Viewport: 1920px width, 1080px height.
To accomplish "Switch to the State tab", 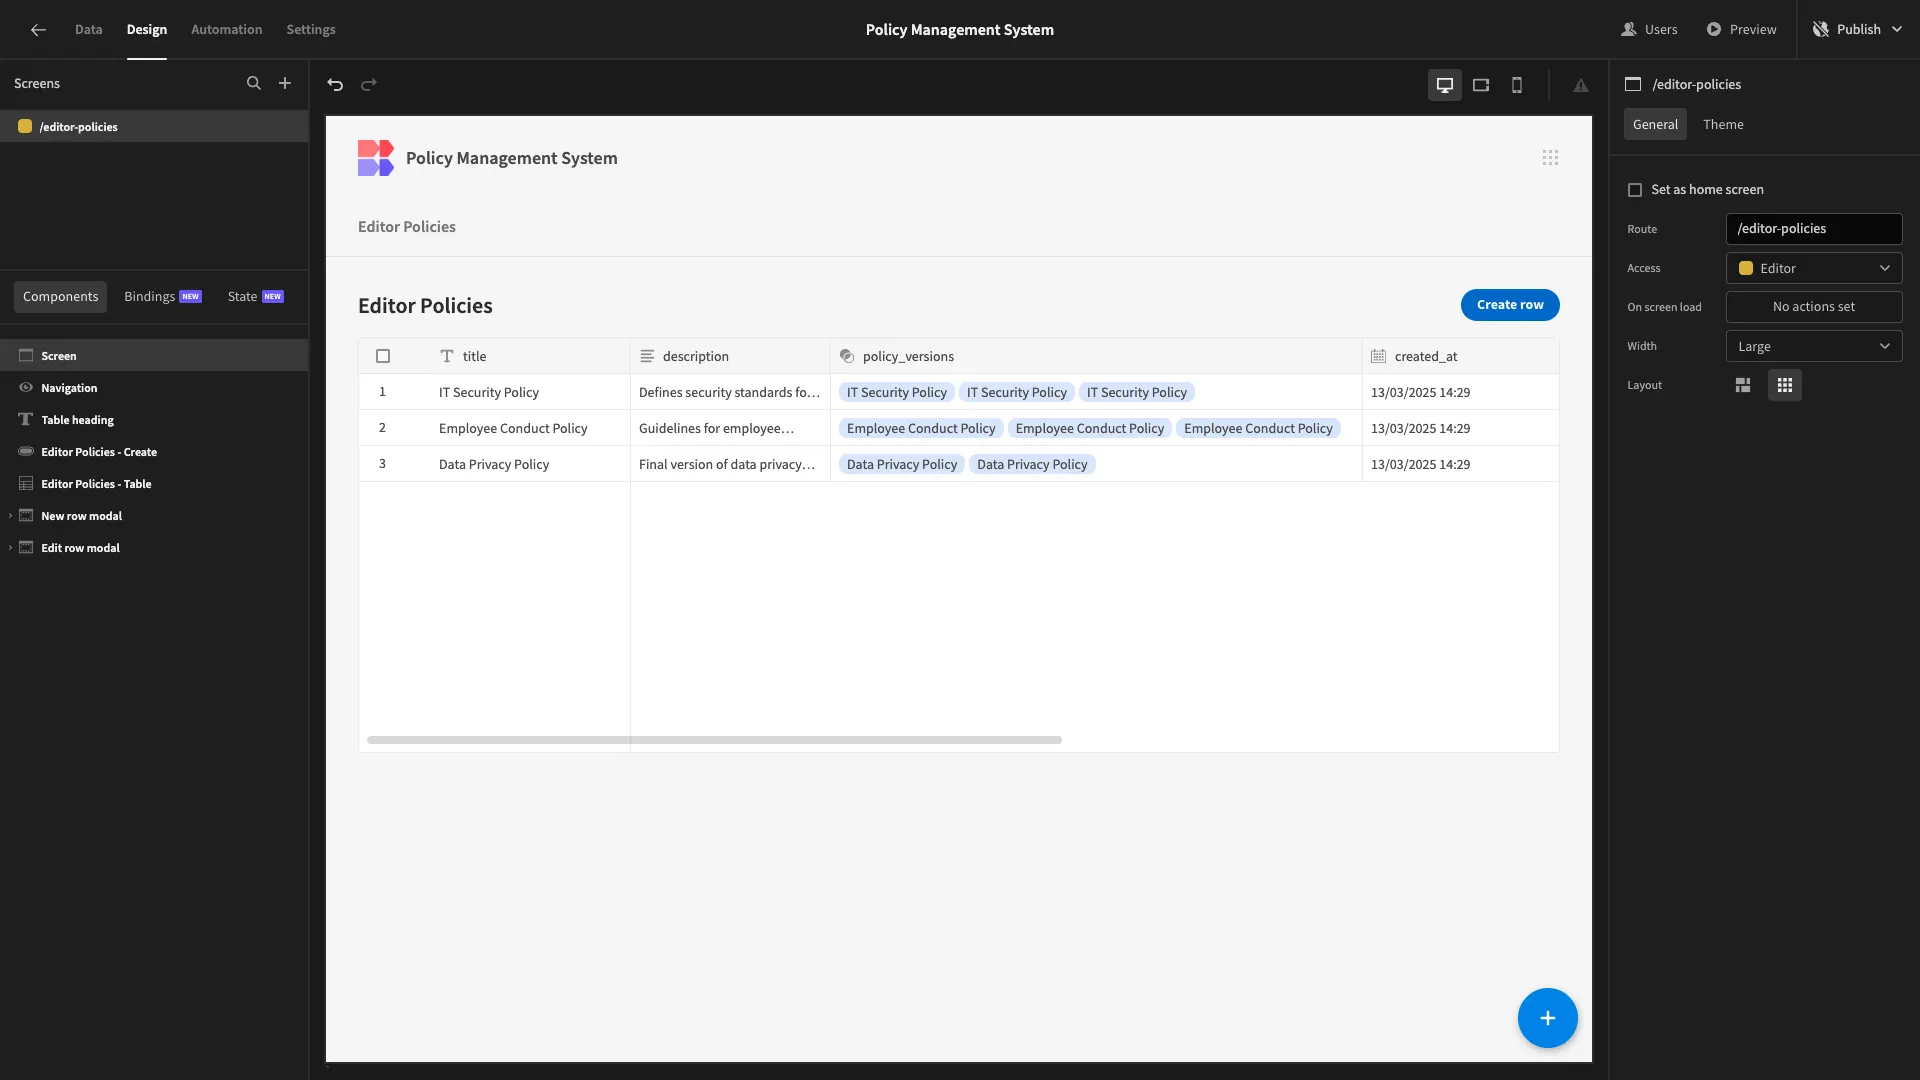I will point(255,297).
